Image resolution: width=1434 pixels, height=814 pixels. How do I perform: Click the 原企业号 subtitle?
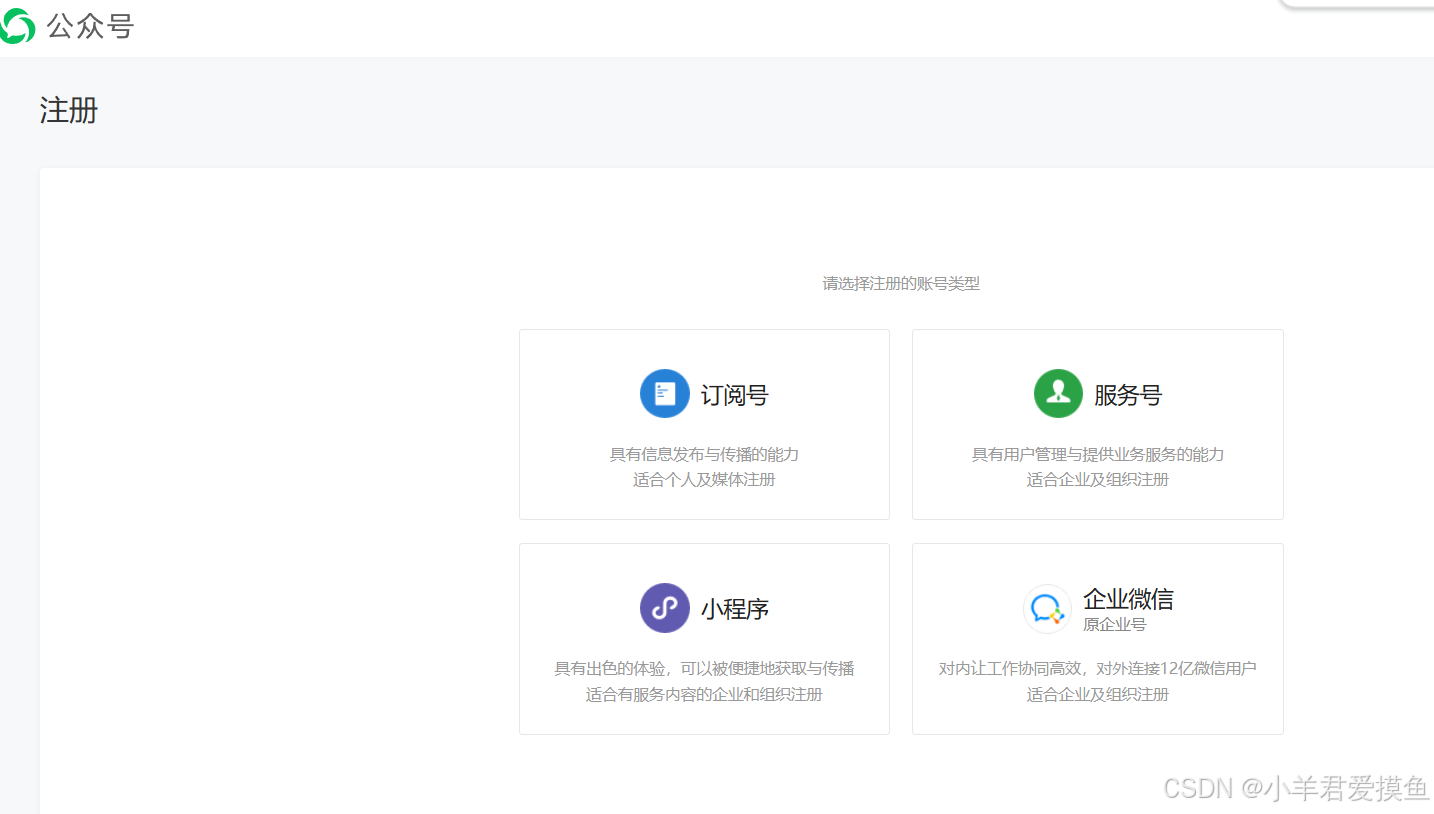[1114, 625]
